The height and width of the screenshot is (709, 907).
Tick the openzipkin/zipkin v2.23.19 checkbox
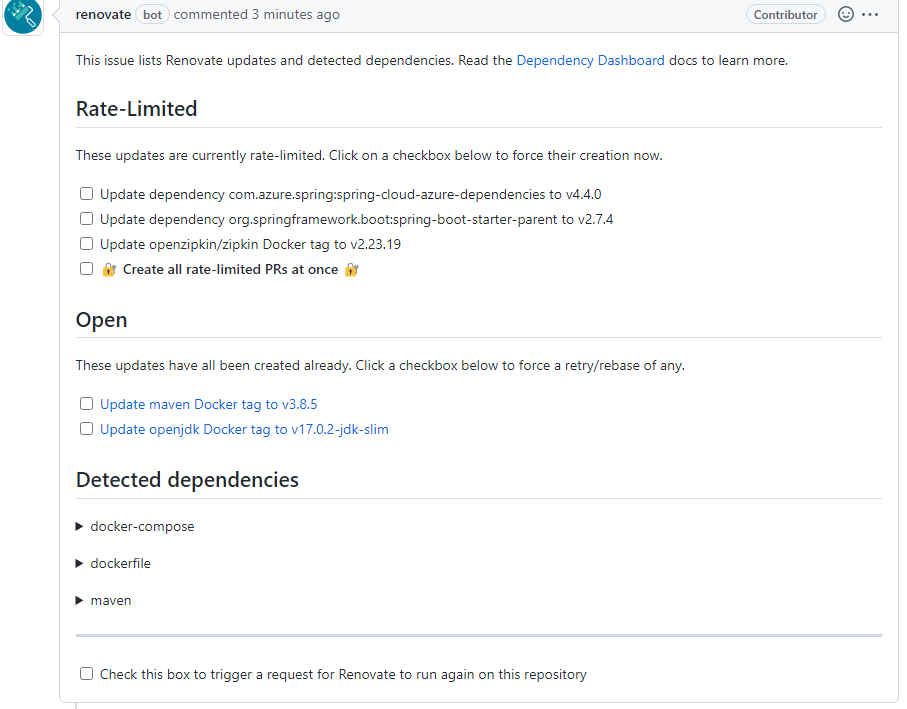(86, 244)
